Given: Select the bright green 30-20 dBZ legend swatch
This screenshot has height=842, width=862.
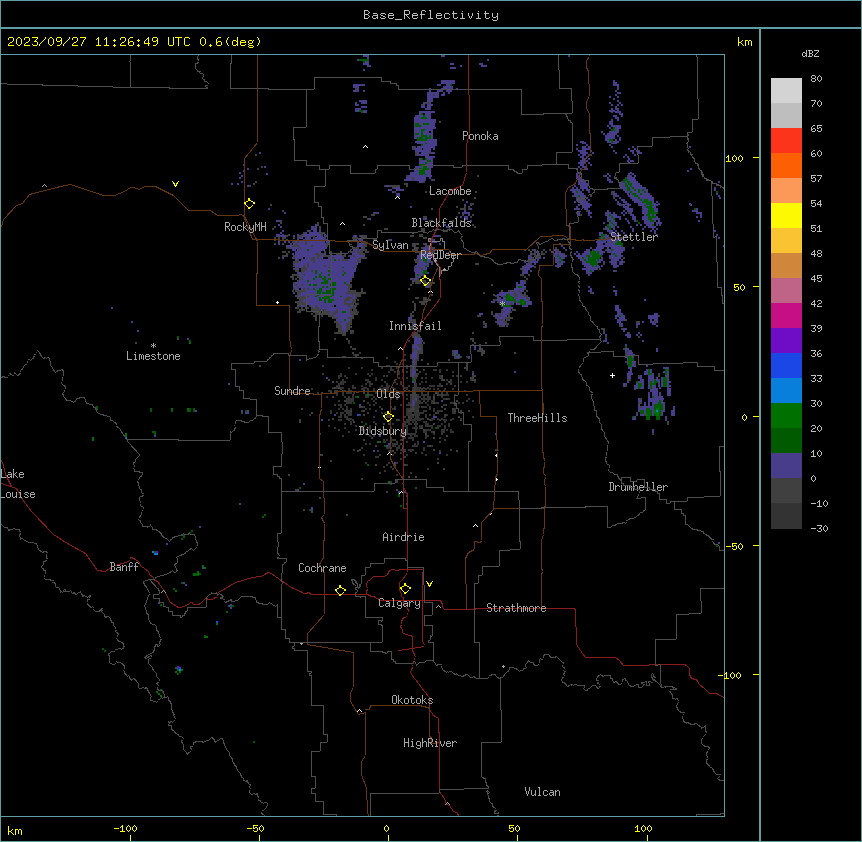Looking at the screenshot, I should coord(786,416).
